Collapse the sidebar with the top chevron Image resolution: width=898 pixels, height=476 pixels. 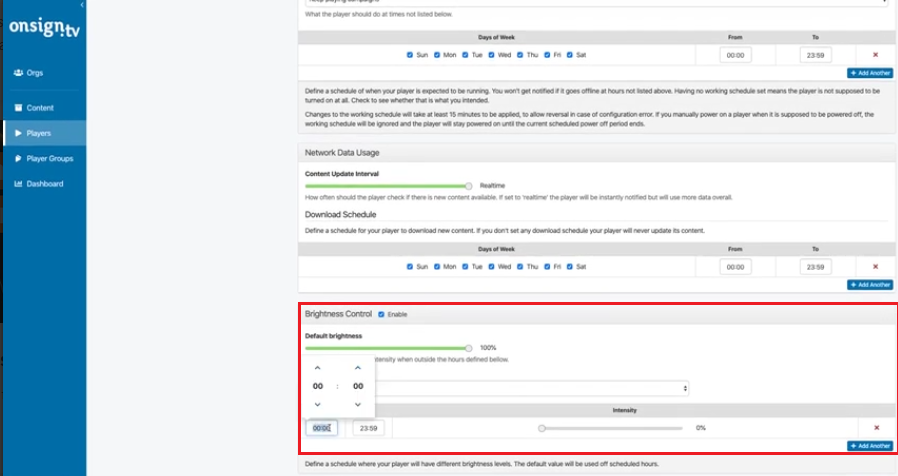point(82,5)
